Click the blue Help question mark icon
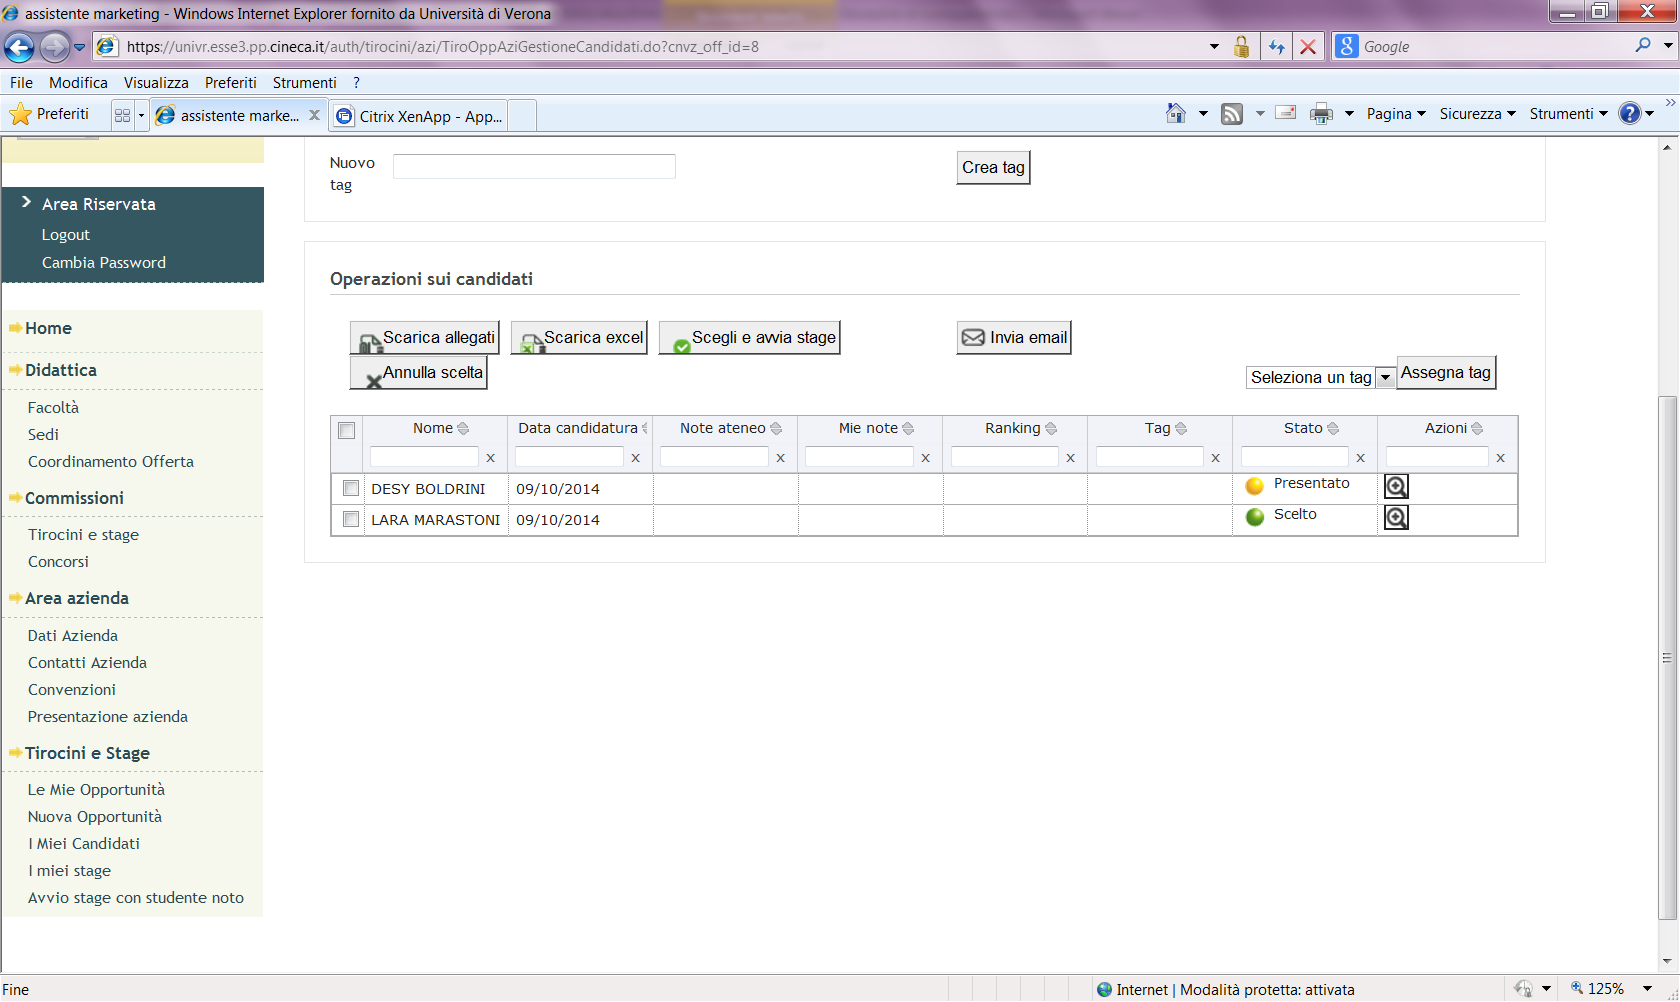This screenshot has width=1680, height=1002. (x=1630, y=114)
